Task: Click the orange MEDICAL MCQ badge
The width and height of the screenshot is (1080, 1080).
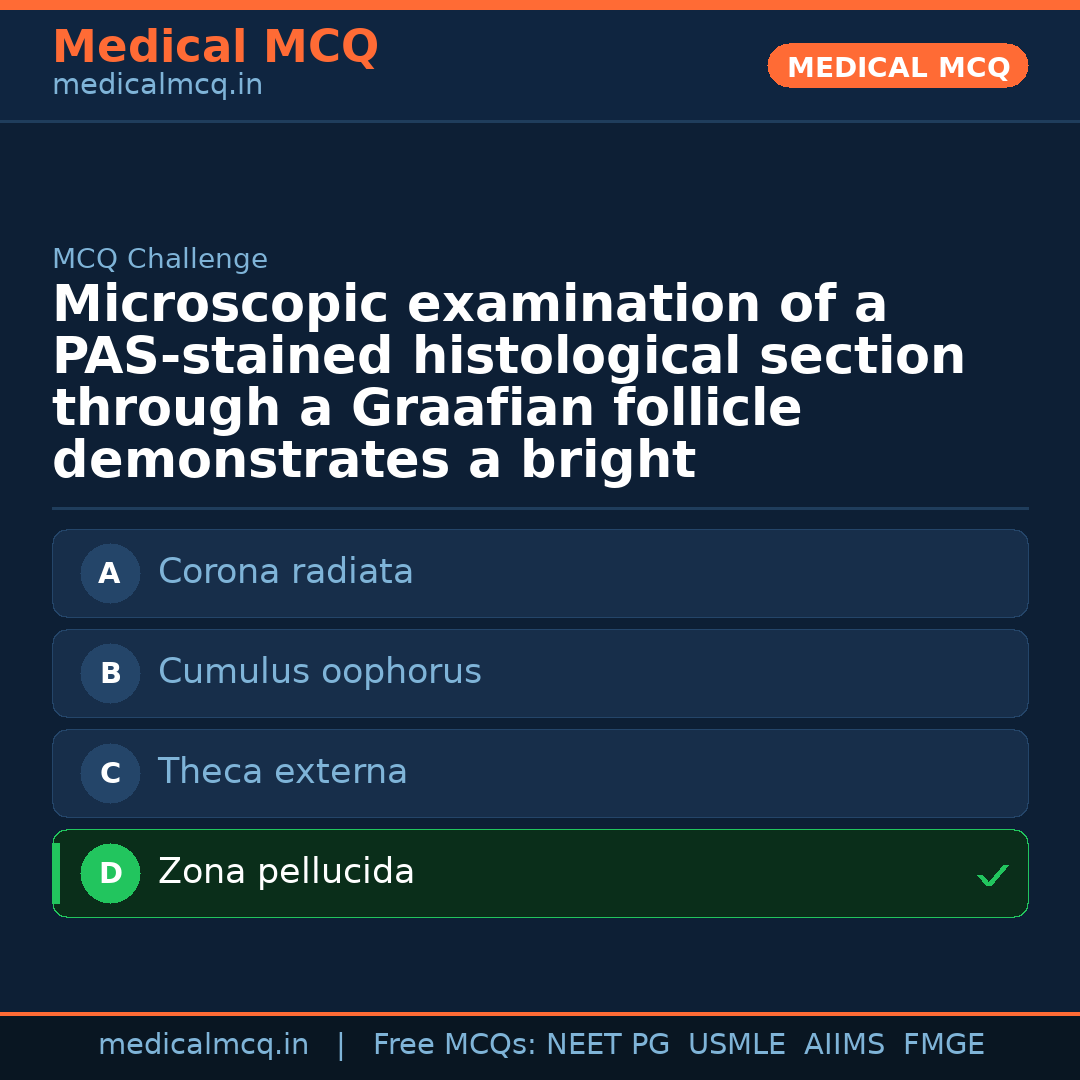Action: click(897, 67)
